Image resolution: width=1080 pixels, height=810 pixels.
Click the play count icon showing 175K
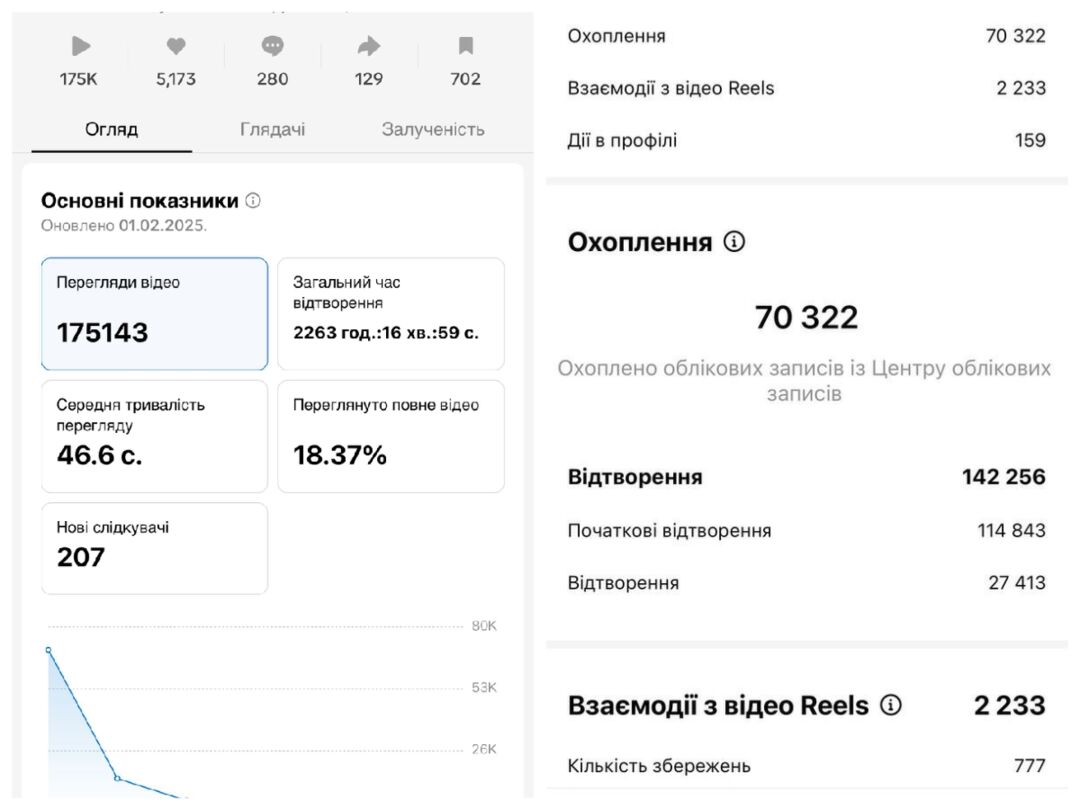click(80, 45)
